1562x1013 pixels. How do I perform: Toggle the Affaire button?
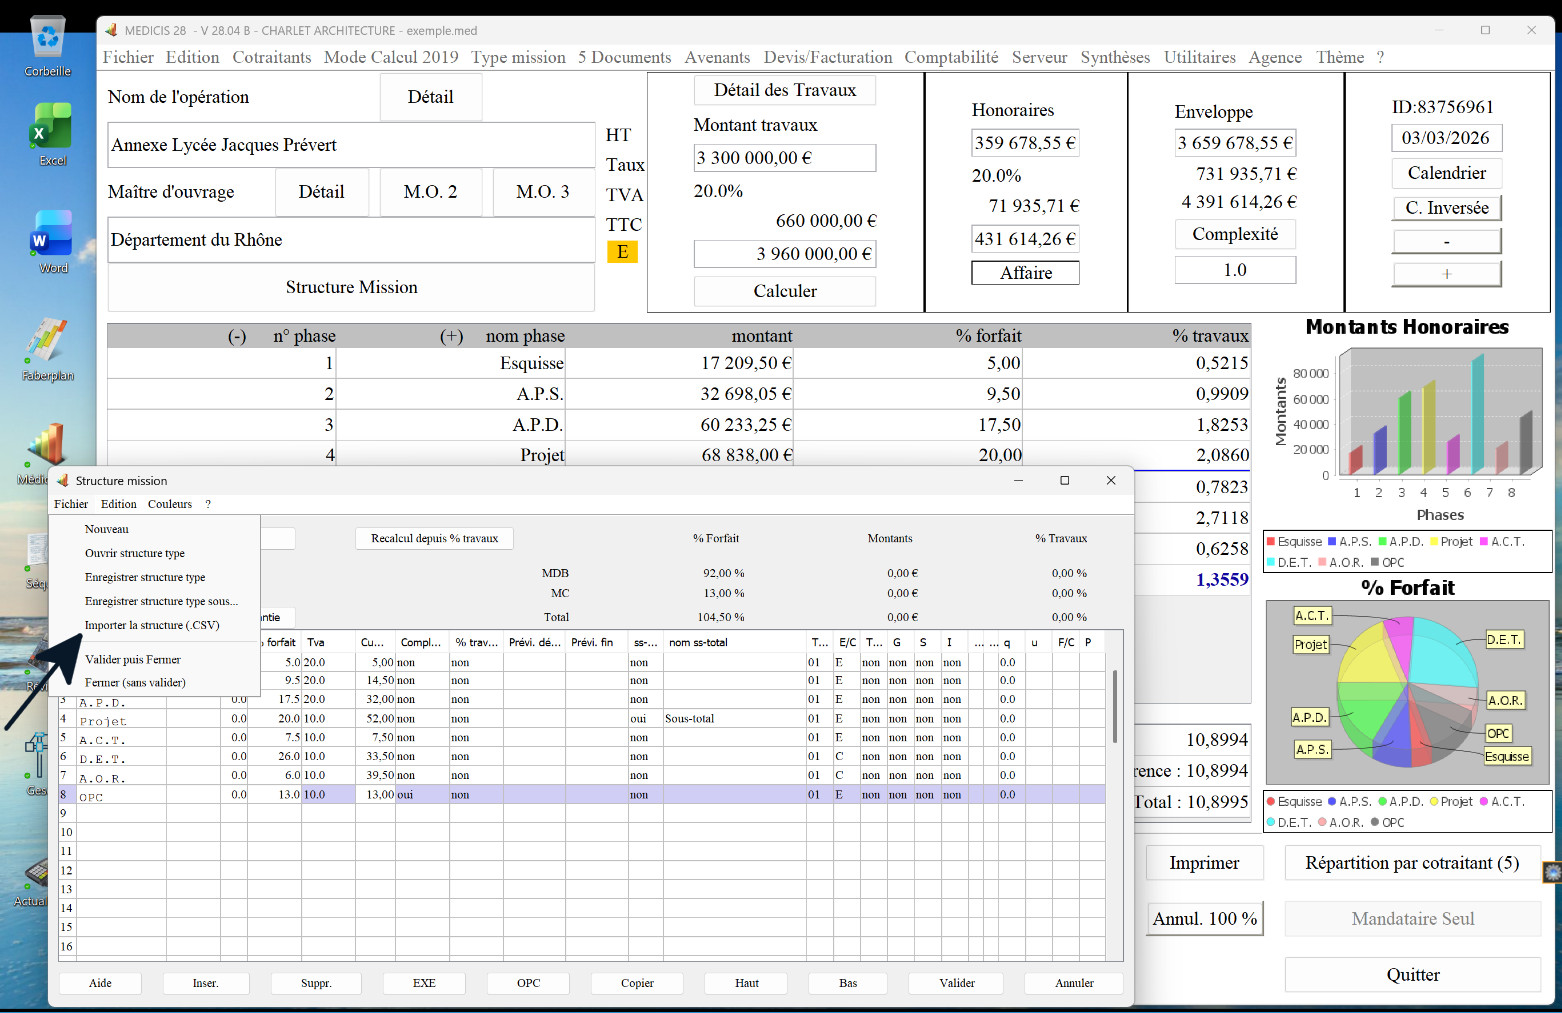point(1025,273)
